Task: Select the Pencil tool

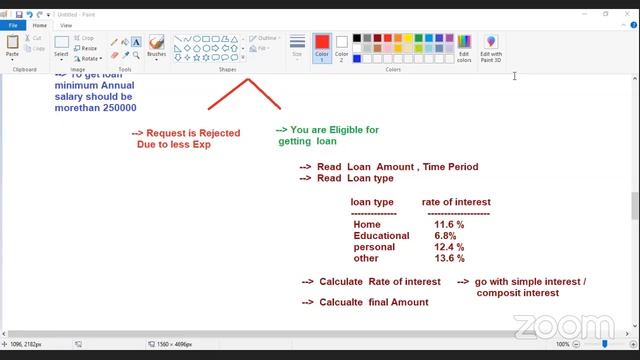Action: tap(114, 42)
